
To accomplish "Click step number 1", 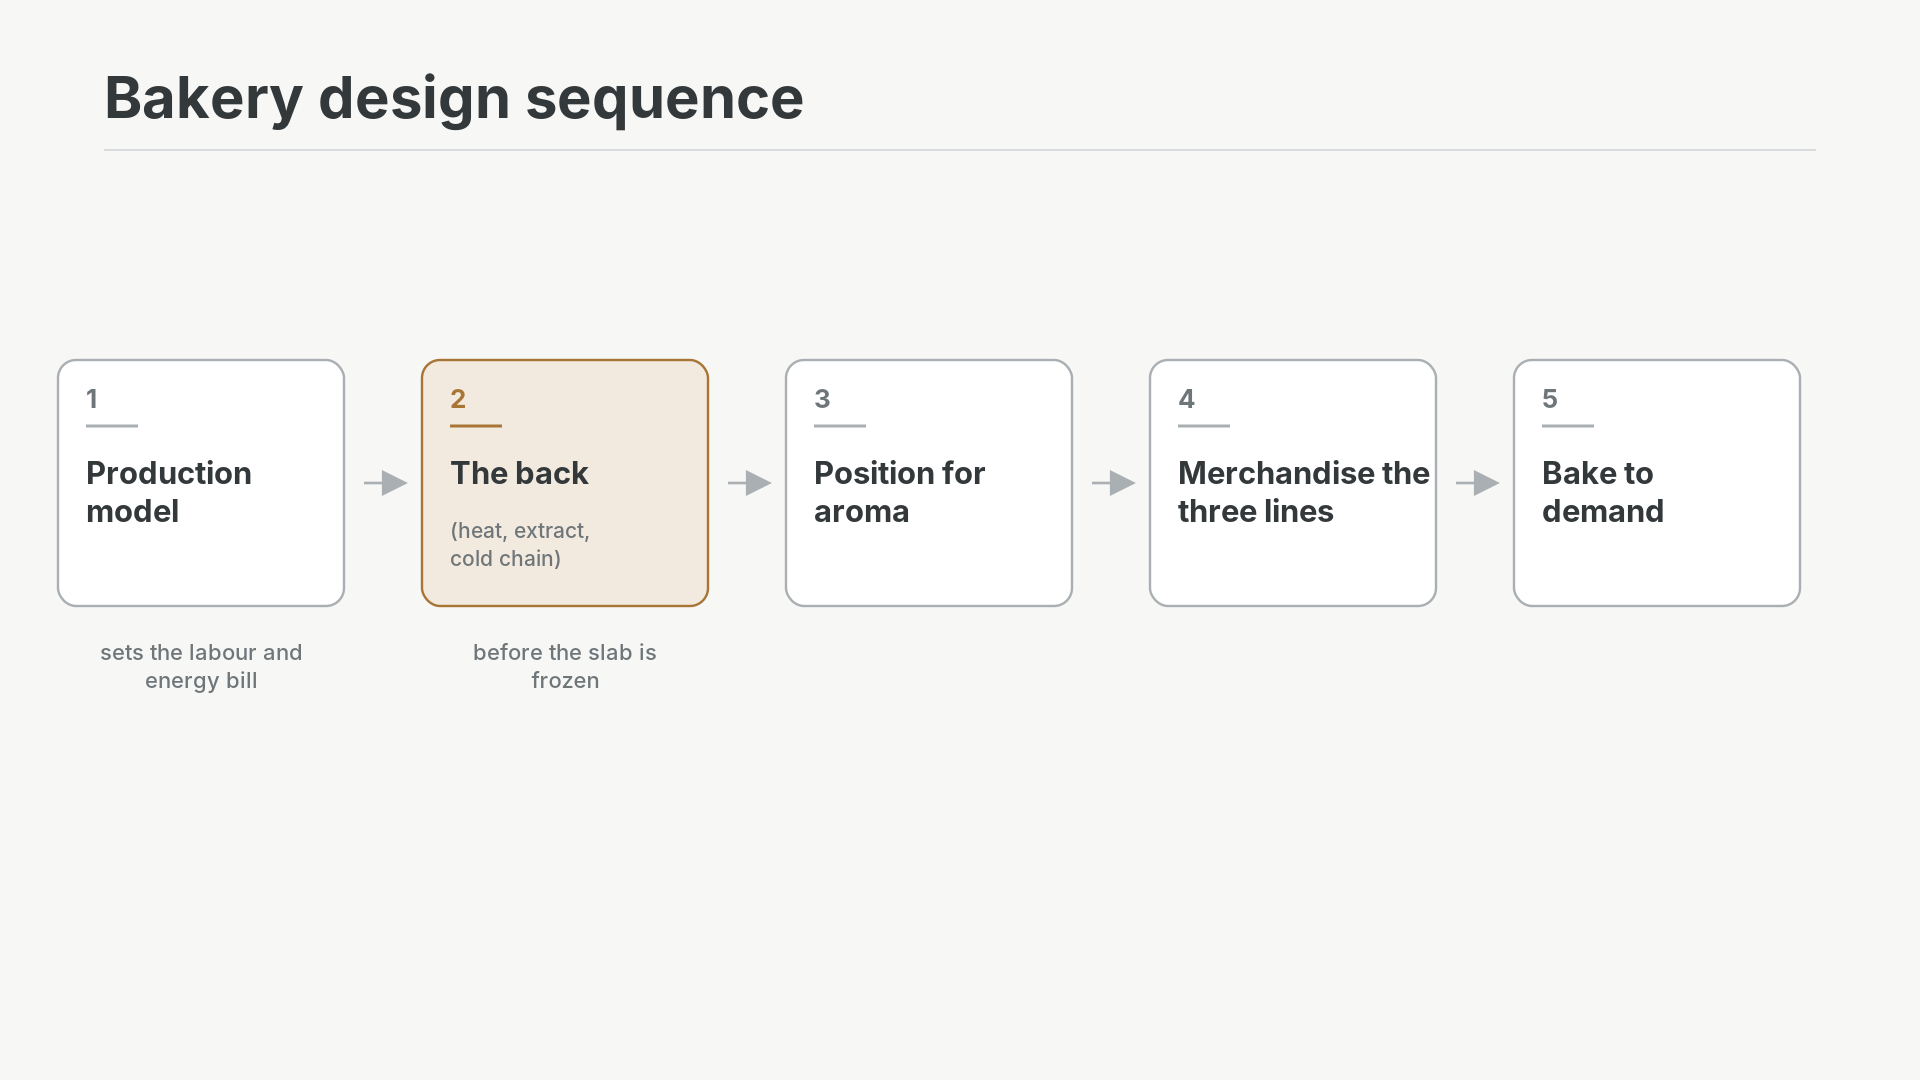I will (92, 399).
